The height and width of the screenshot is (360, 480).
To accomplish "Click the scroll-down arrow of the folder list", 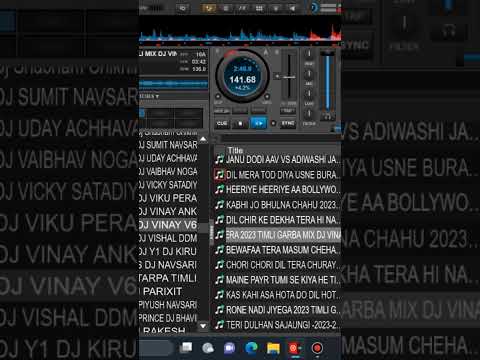I will coord(203,326).
